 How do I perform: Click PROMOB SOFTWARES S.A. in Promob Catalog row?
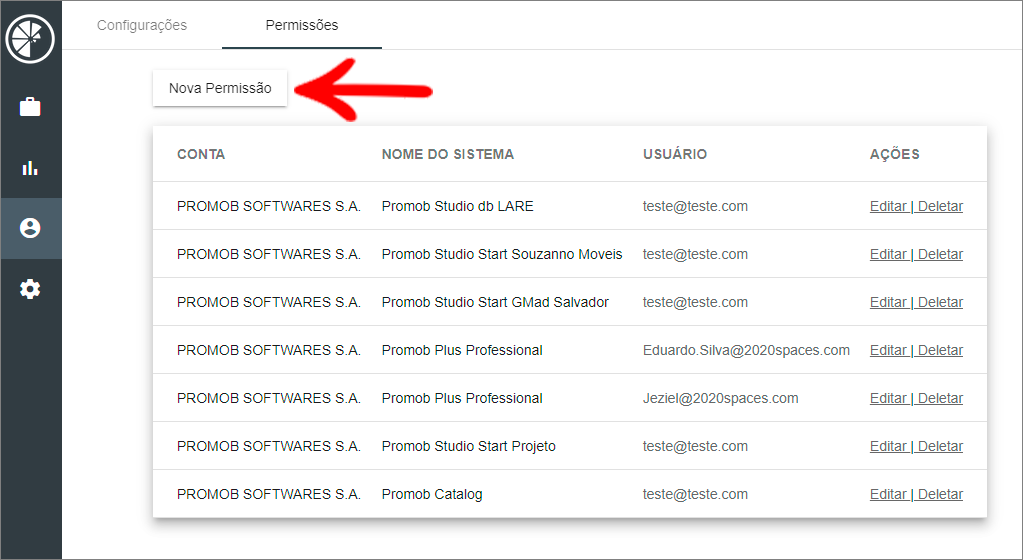coord(269,495)
